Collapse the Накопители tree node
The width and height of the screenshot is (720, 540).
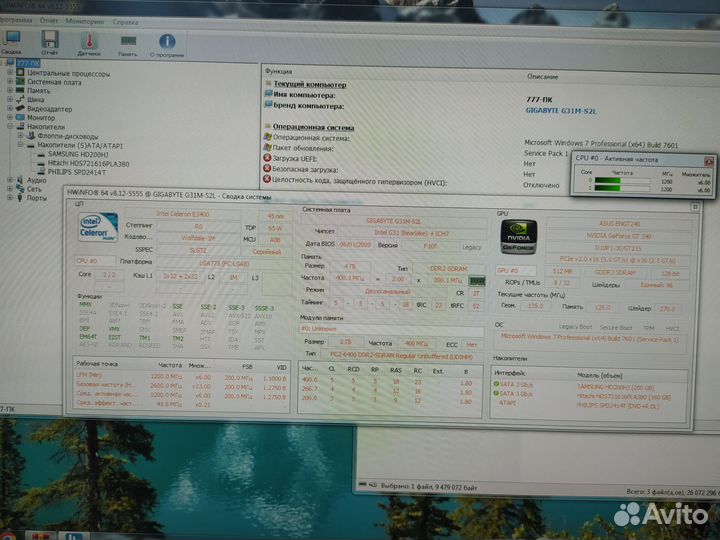[11, 127]
